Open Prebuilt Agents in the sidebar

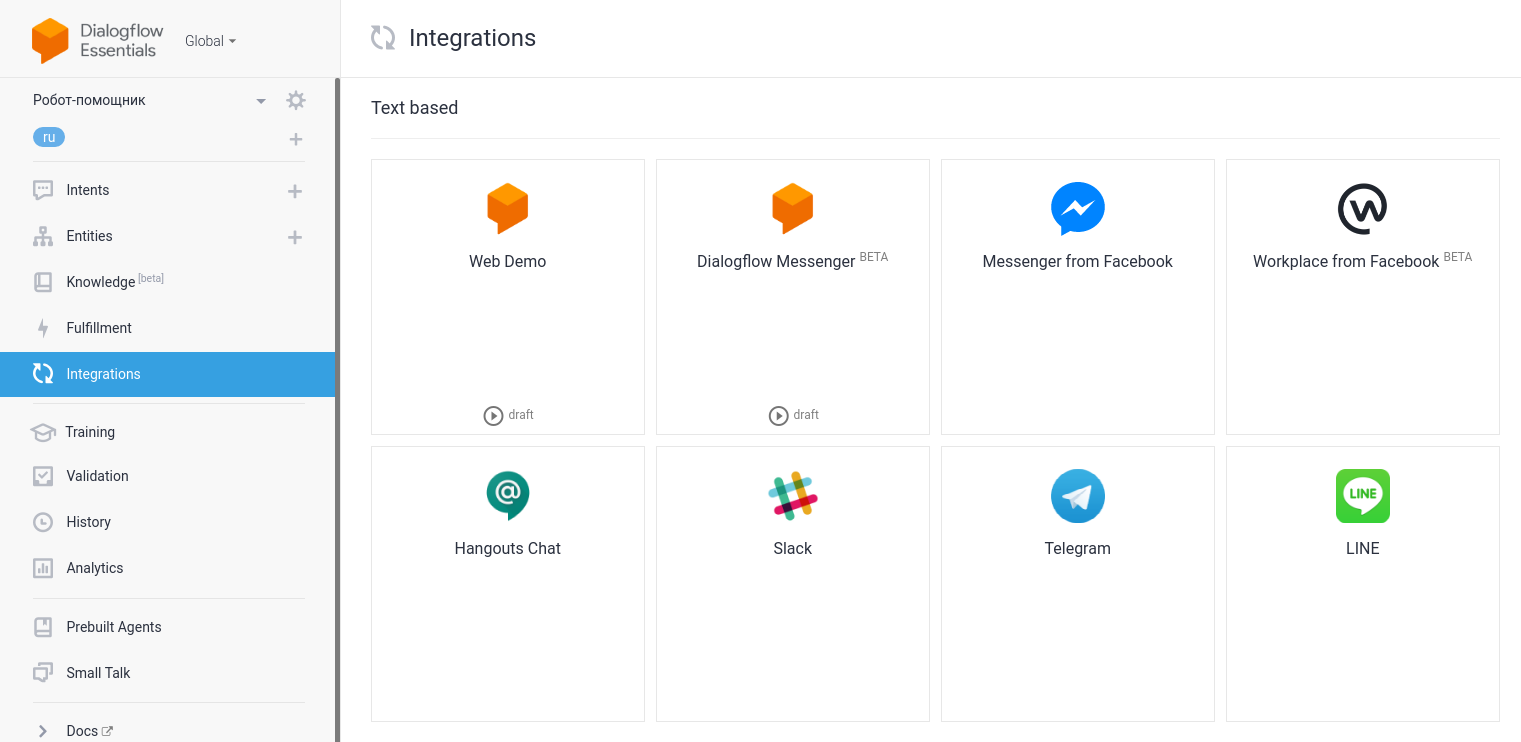click(114, 627)
